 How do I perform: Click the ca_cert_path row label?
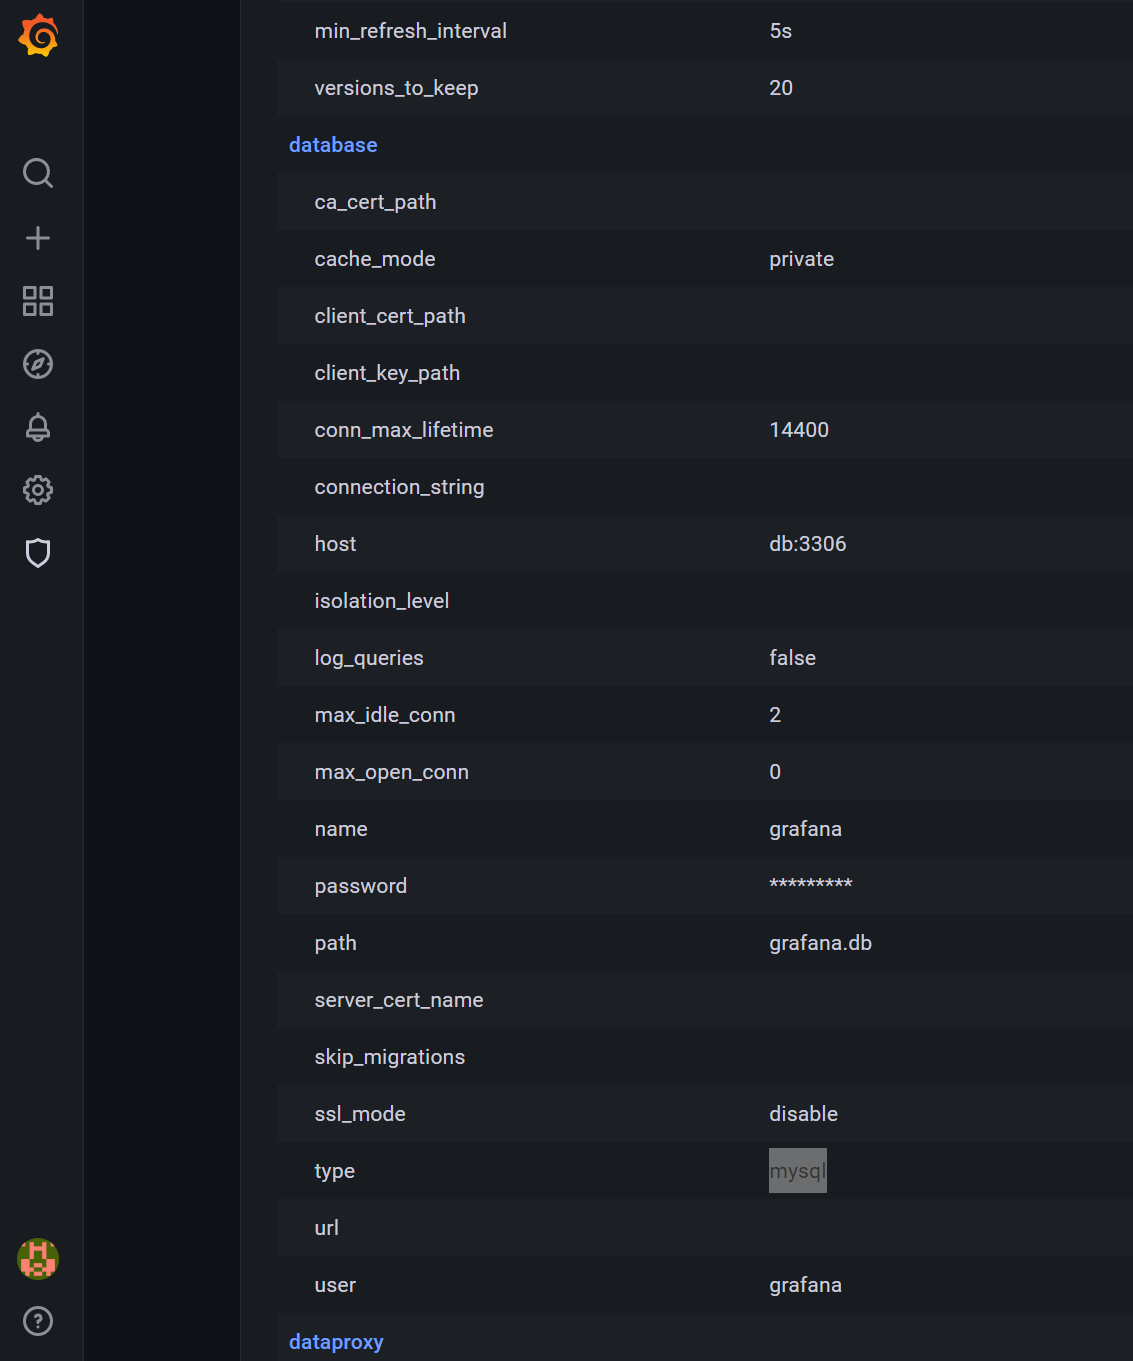point(376,202)
